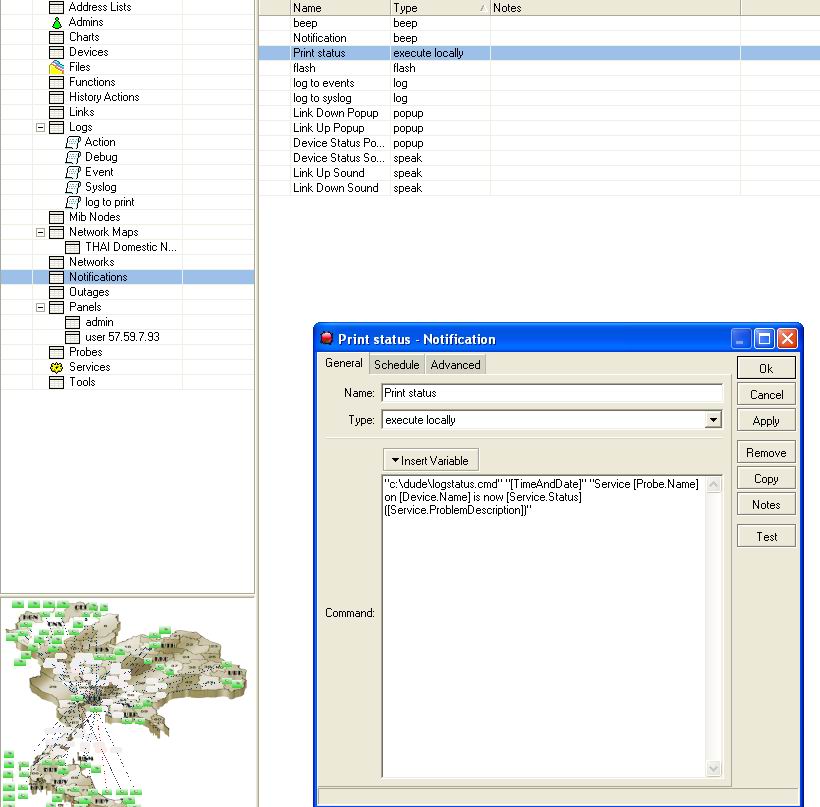Sort list by Name column header
Image resolution: width=820 pixels, height=807 pixels.
click(x=340, y=8)
